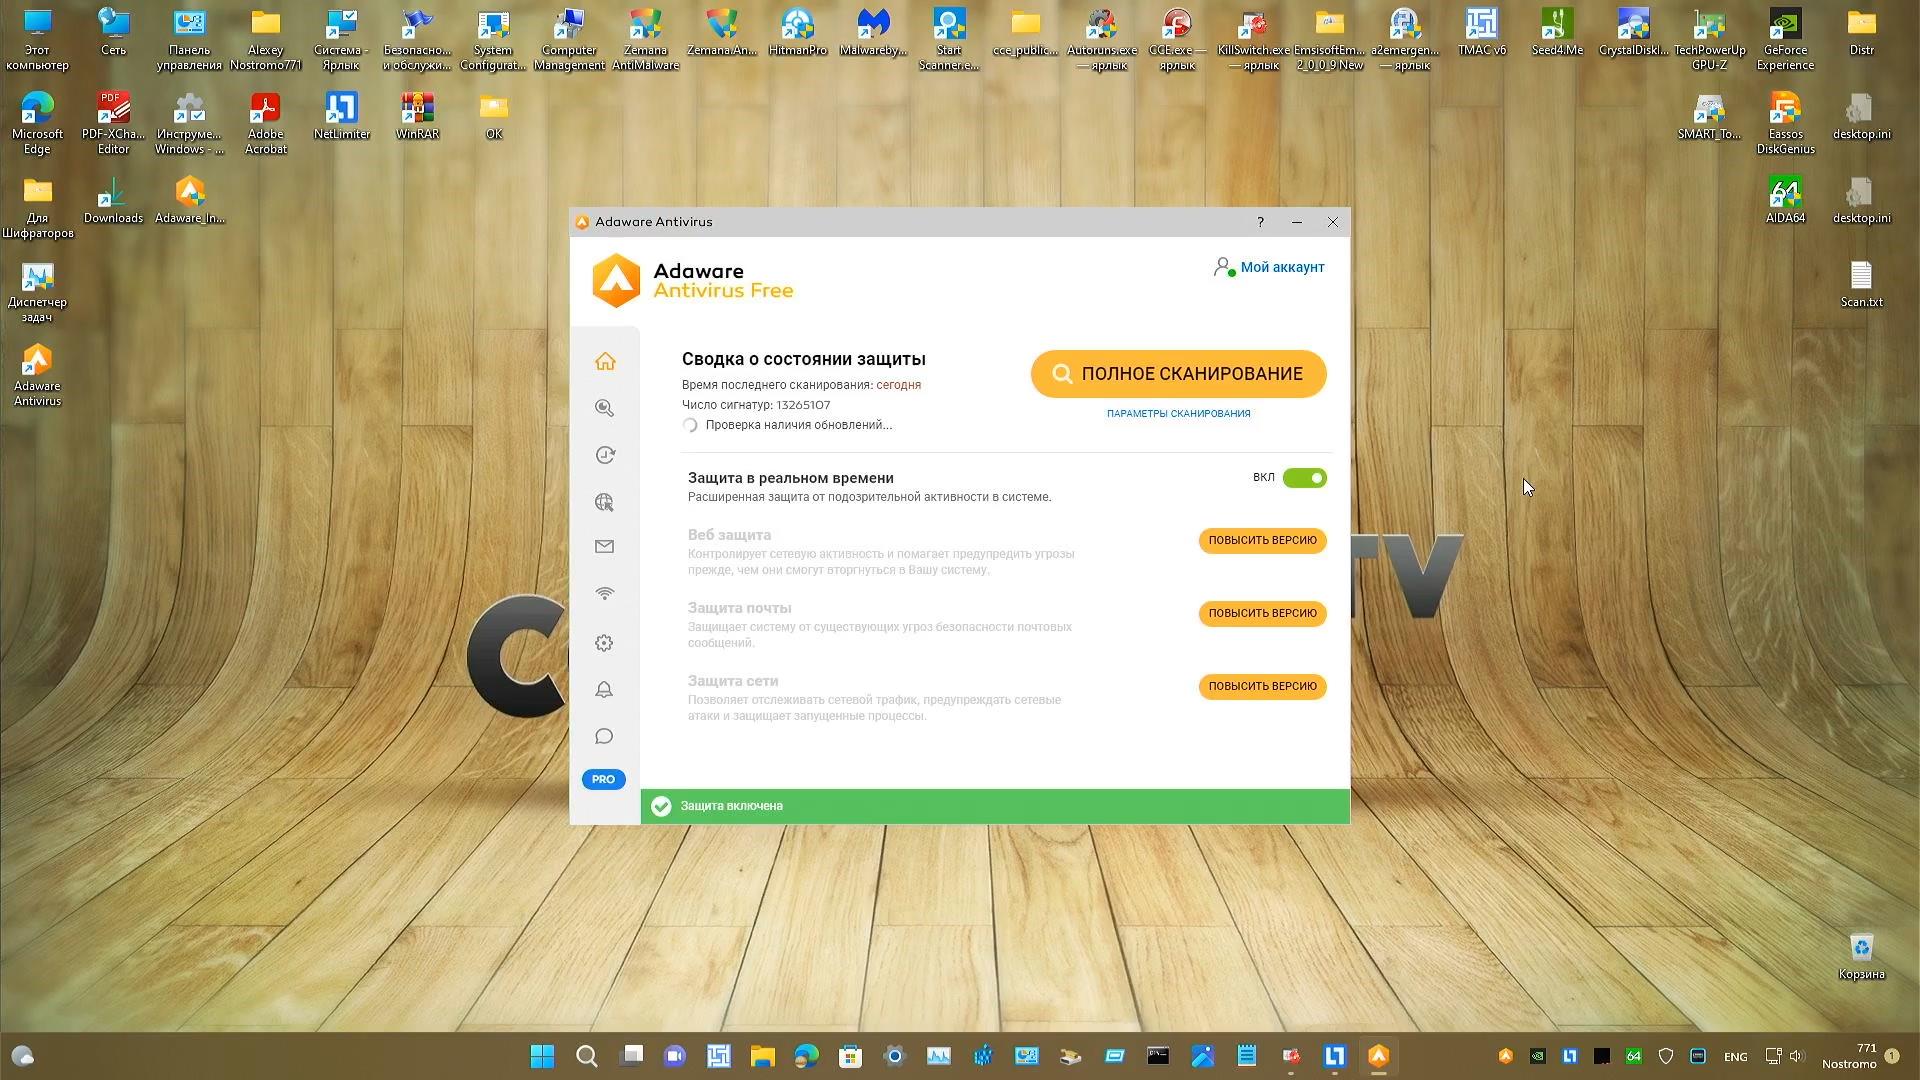Upgrade version for Mail protection
This screenshot has width=1920, height=1080.
click(x=1262, y=614)
